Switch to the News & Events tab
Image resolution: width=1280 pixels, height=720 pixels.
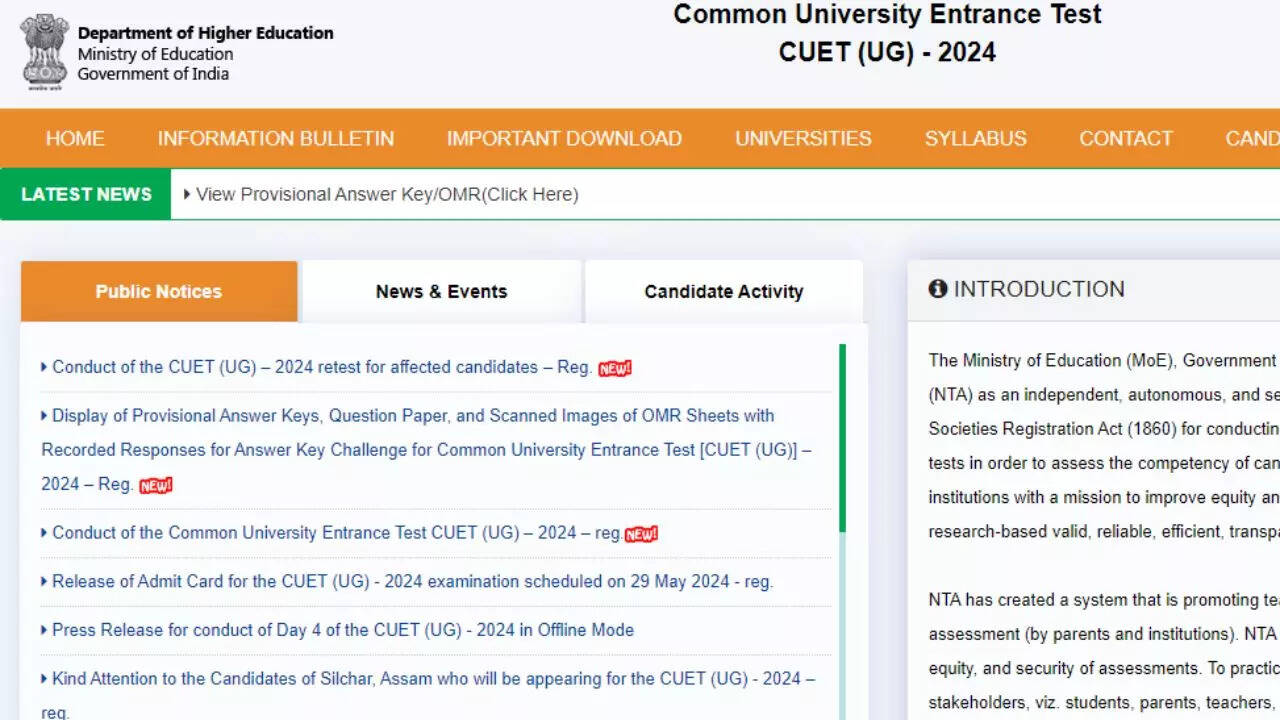441,292
